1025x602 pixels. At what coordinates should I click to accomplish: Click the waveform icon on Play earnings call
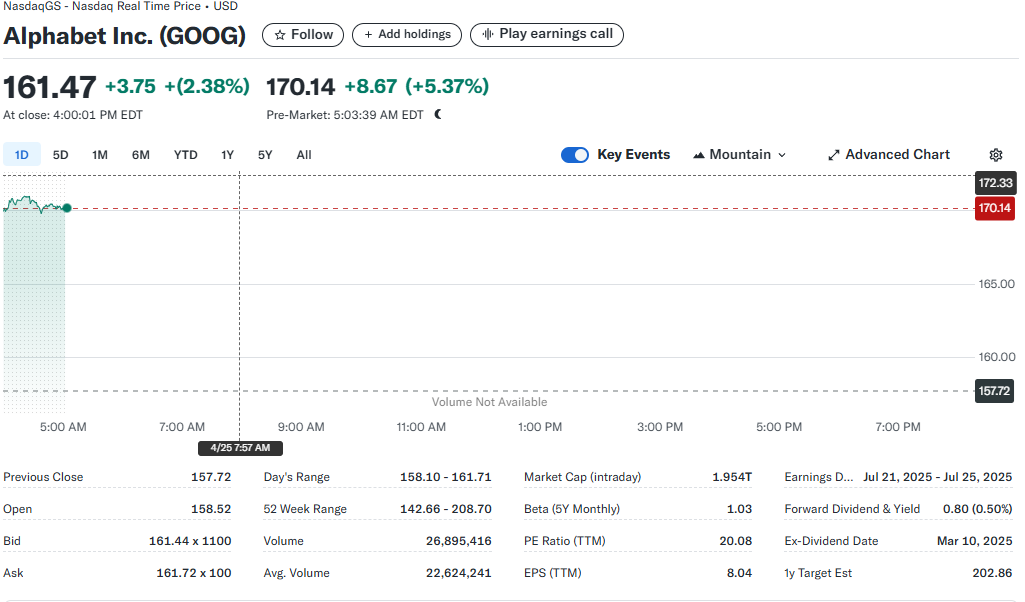click(488, 34)
